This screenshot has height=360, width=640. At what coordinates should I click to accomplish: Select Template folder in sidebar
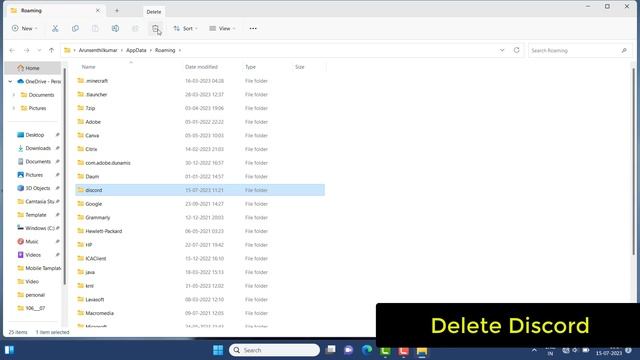coord(36,215)
